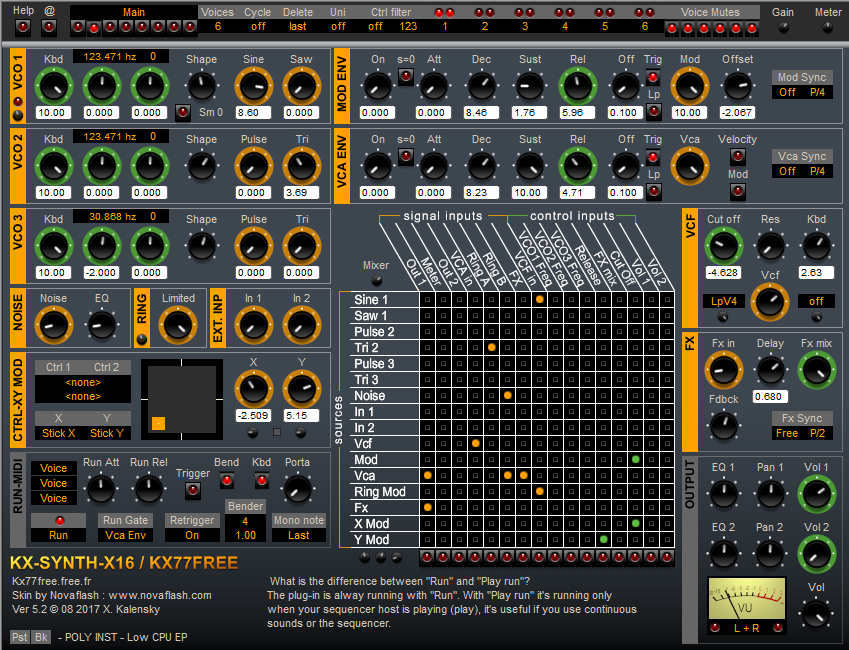Toggle the Bend LED in Run-Midi

[226, 480]
